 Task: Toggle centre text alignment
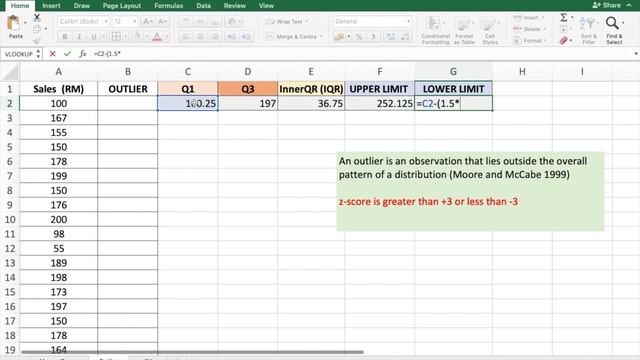(200, 37)
